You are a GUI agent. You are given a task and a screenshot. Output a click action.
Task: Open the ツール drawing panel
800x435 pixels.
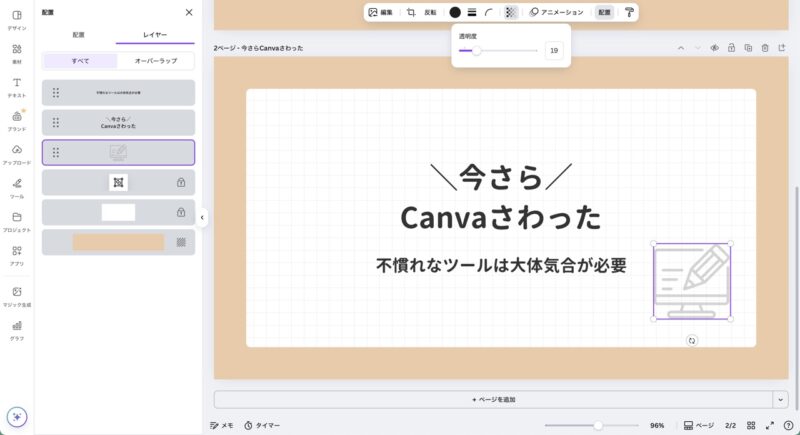(x=17, y=189)
